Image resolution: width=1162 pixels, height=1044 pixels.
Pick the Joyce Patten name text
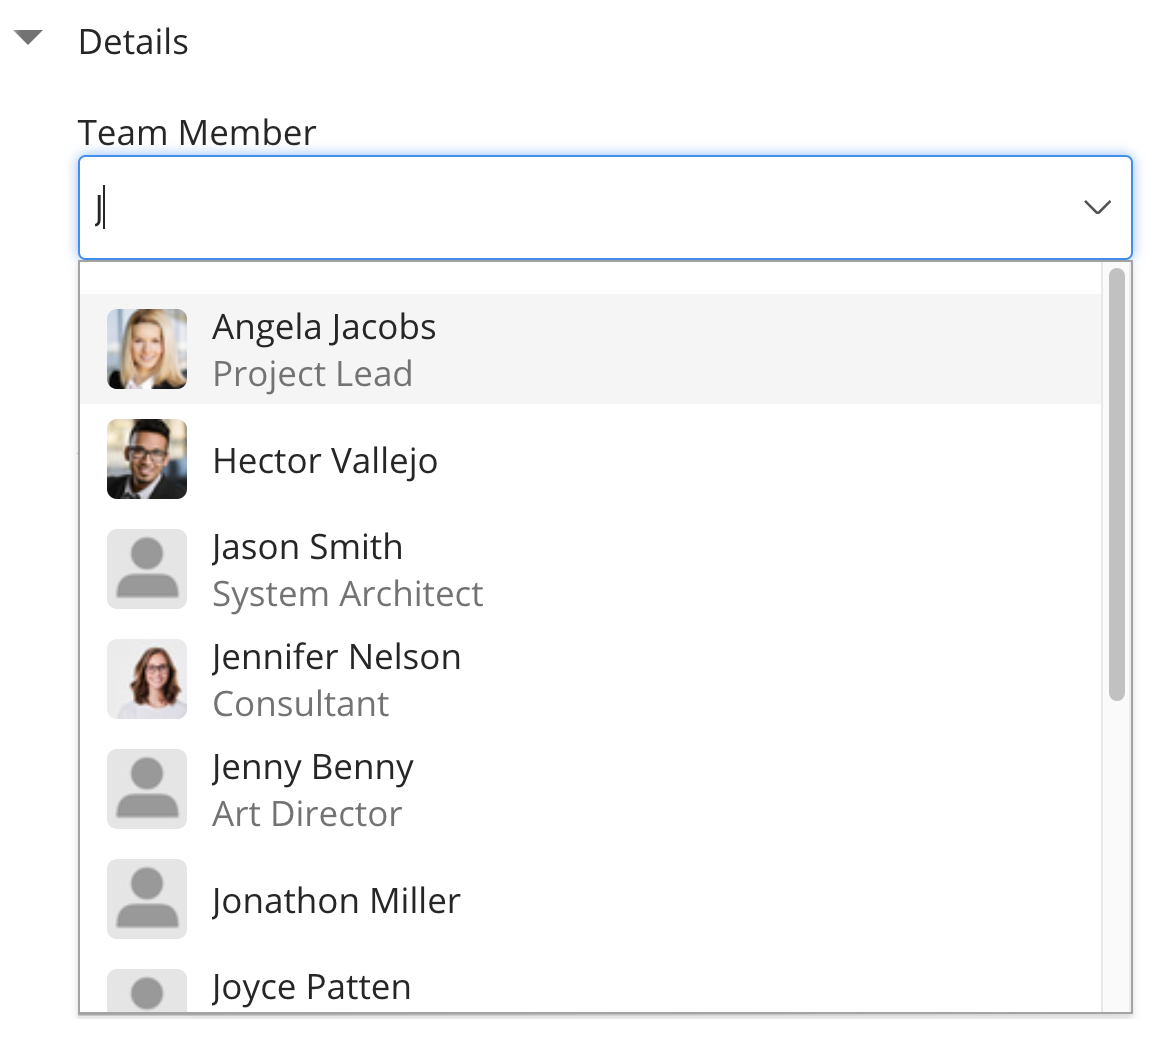[x=311, y=987]
